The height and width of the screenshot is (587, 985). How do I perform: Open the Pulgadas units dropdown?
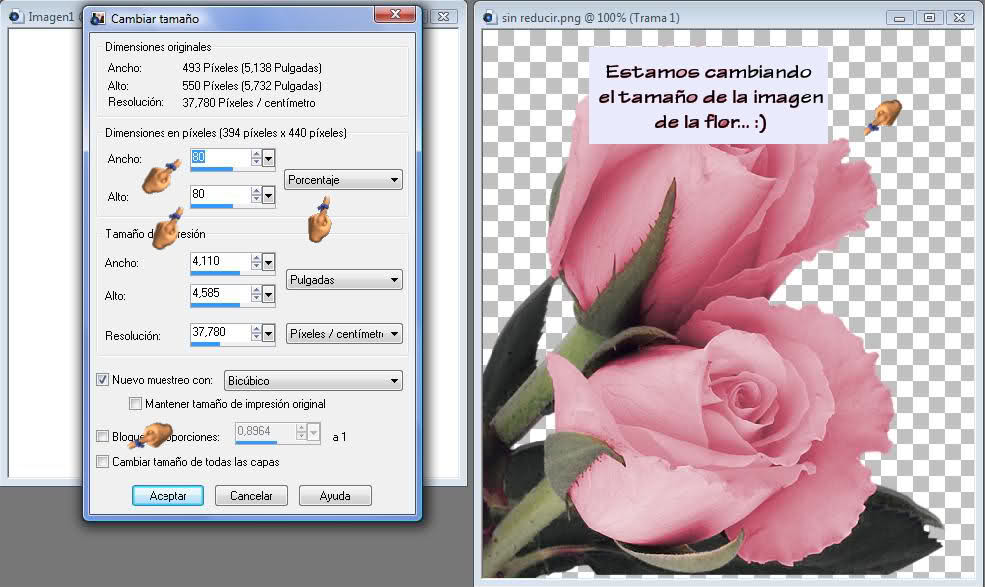tap(344, 280)
